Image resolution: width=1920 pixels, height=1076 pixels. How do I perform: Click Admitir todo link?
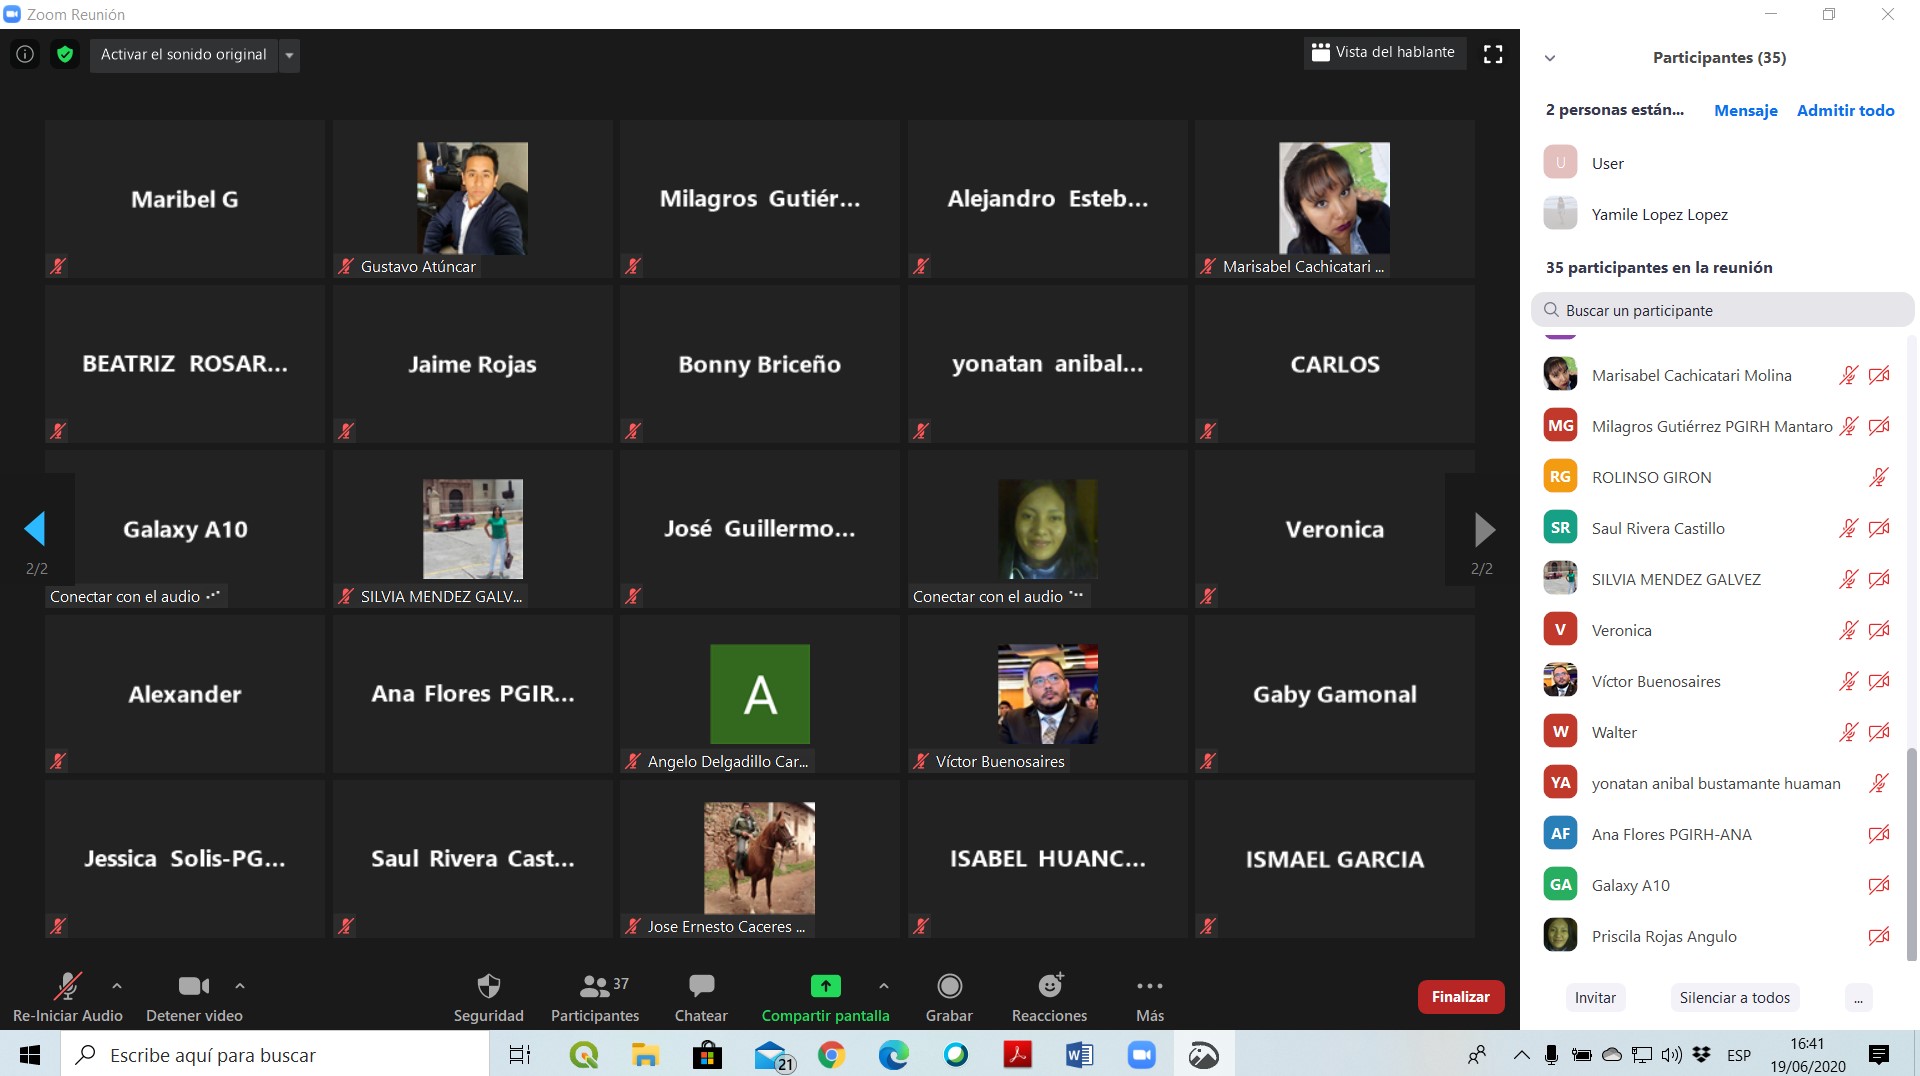tap(1845, 110)
